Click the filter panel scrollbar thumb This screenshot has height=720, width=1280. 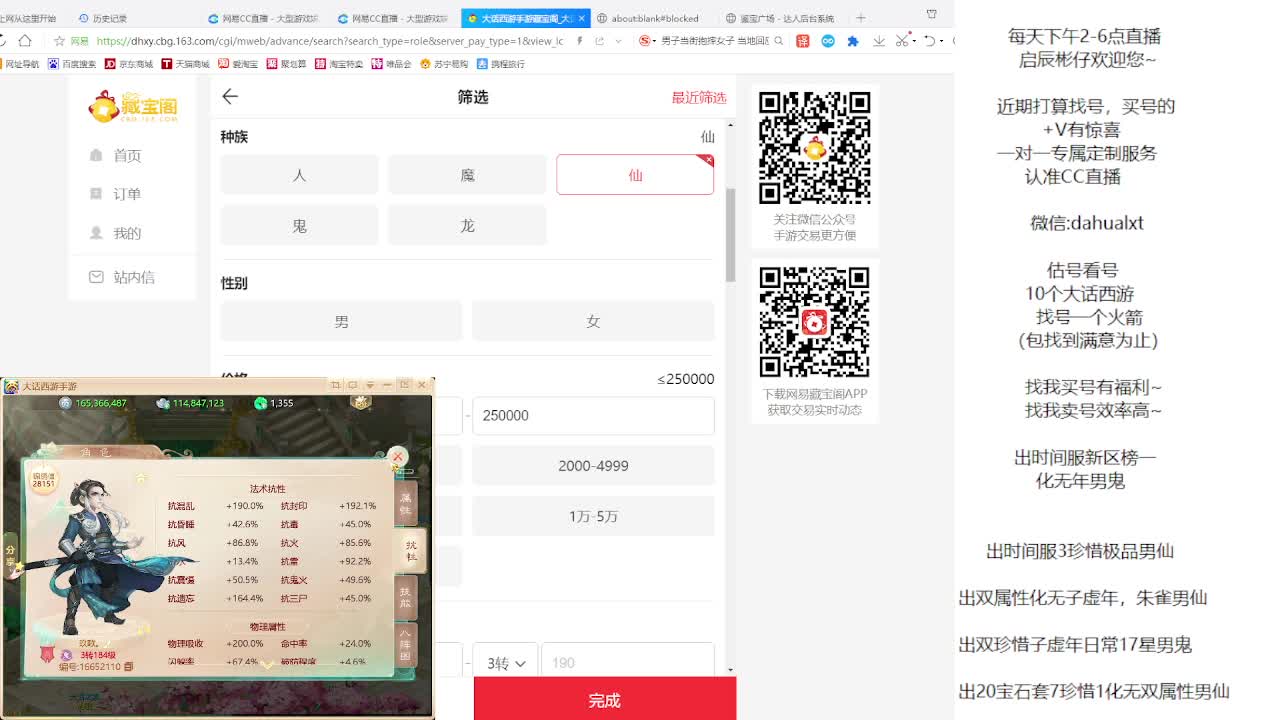tap(730, 235)
